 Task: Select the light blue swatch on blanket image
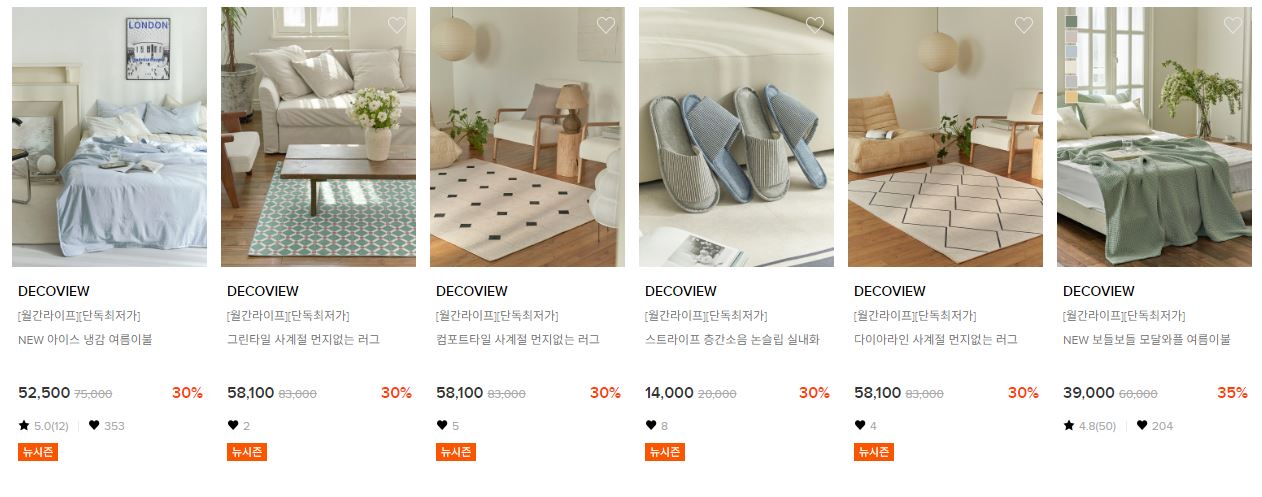1071,51
